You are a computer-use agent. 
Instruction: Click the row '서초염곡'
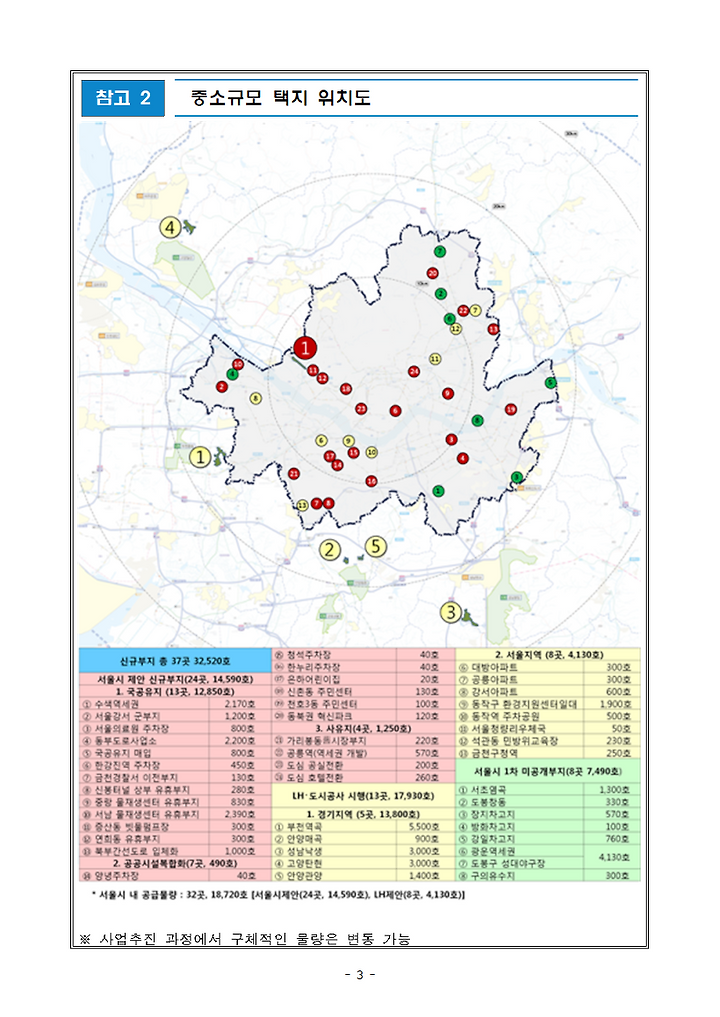[x=548, y=790]
